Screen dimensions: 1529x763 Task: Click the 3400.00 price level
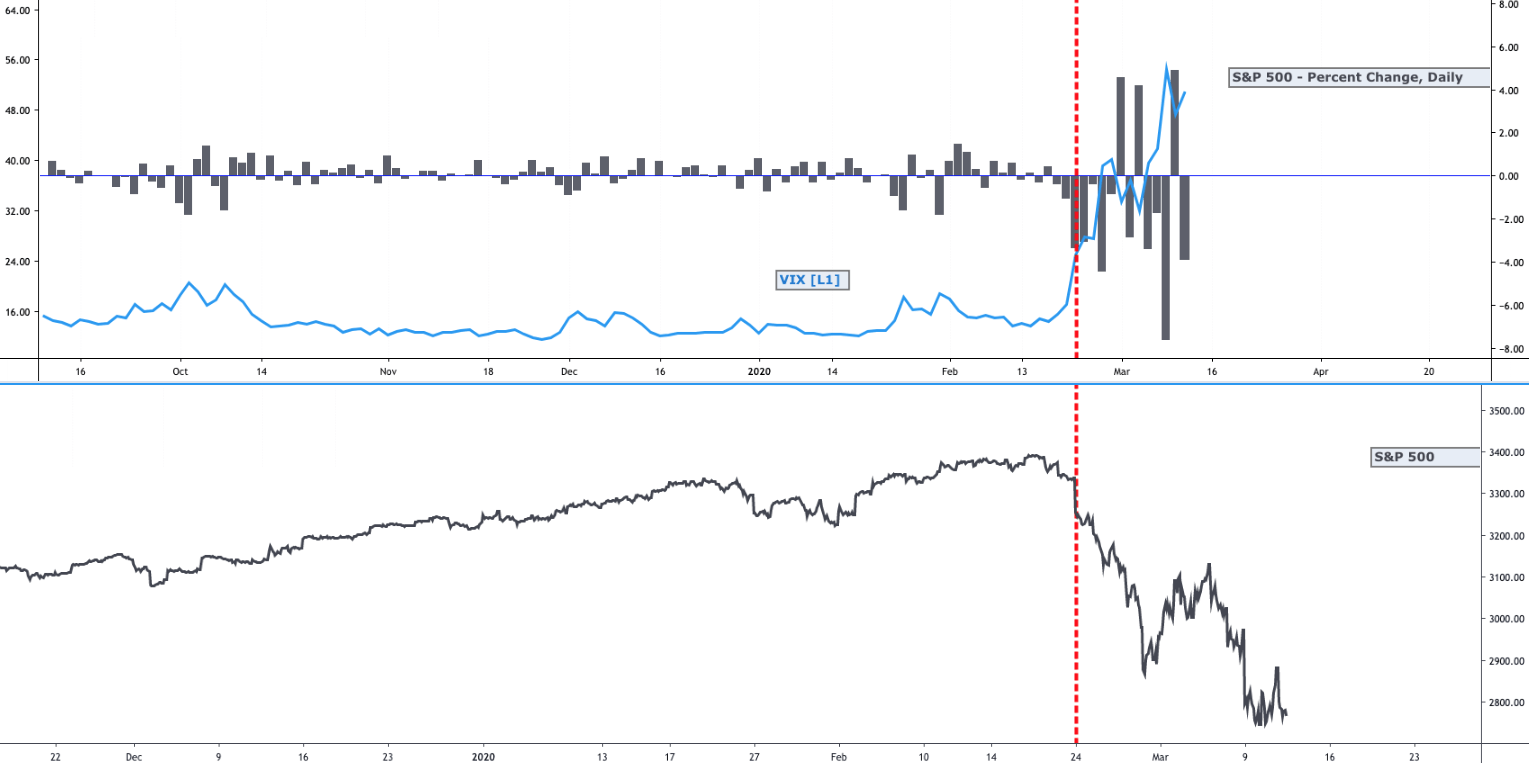[x=1506, y=453]
